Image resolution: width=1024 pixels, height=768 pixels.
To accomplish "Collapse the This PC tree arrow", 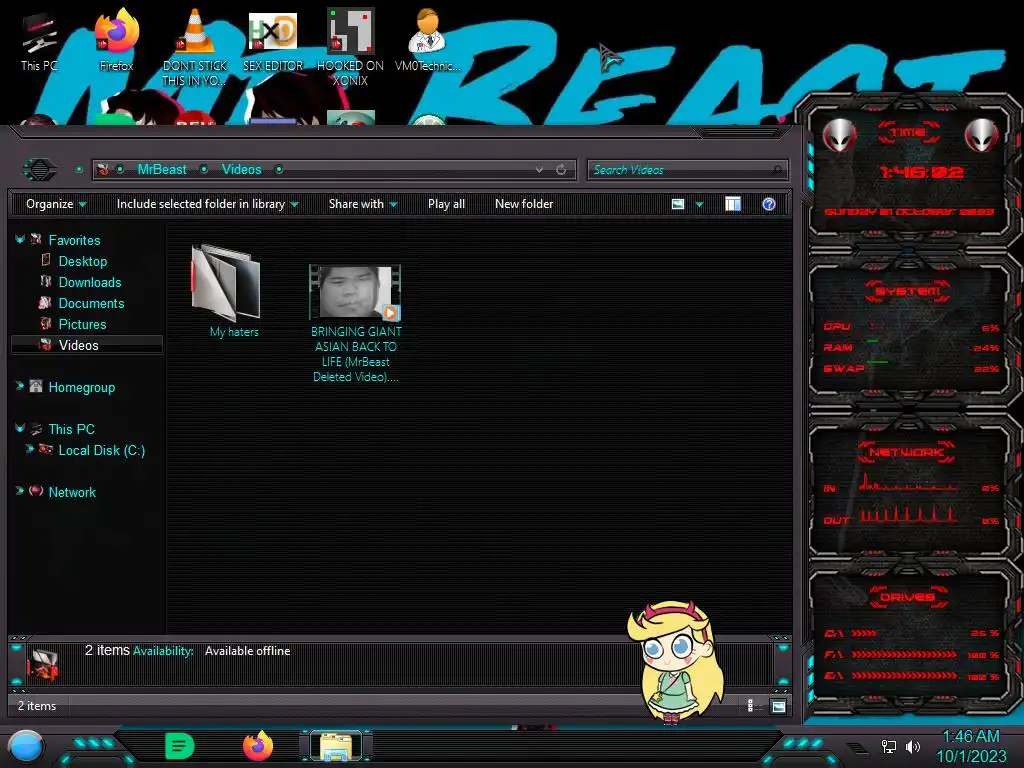I will pyautogui.click(x=20, y=428).
